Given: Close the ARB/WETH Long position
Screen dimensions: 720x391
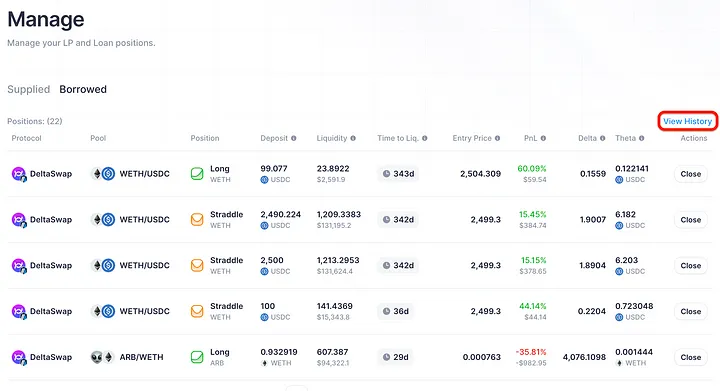Looking at the screenshot, I should 691,357.
